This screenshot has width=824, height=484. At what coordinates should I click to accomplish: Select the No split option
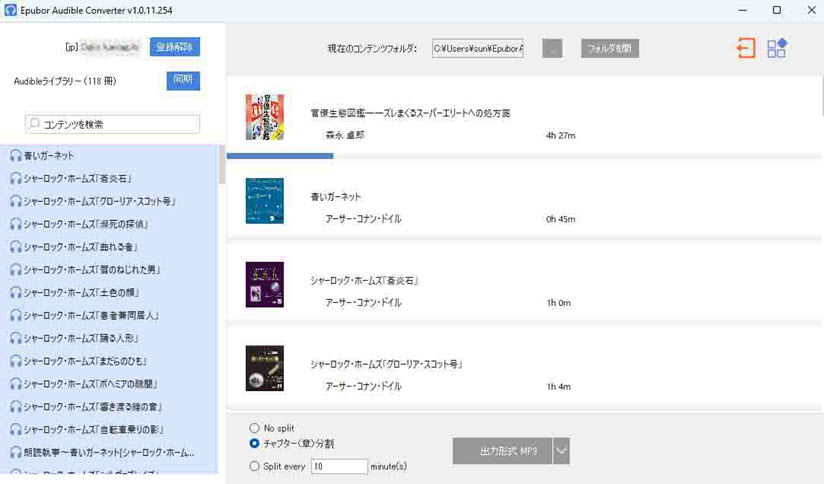click(255, 428)
